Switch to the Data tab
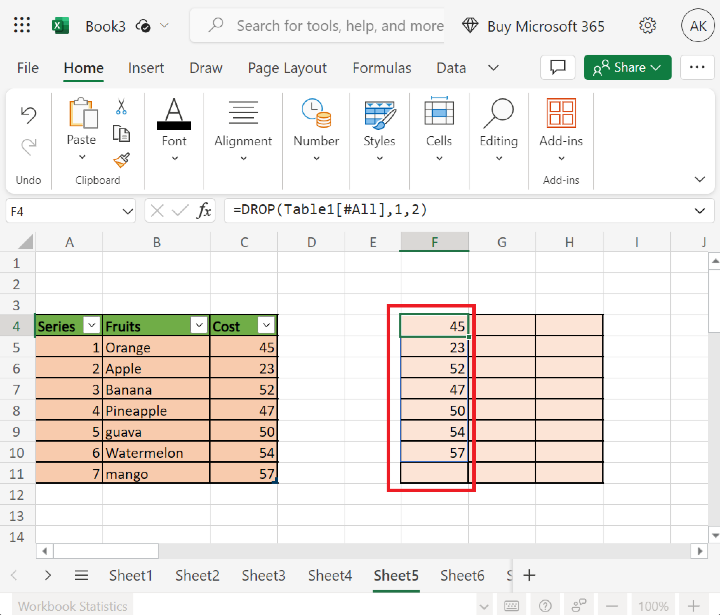The image size is (720, 615). tap(451, 68)
